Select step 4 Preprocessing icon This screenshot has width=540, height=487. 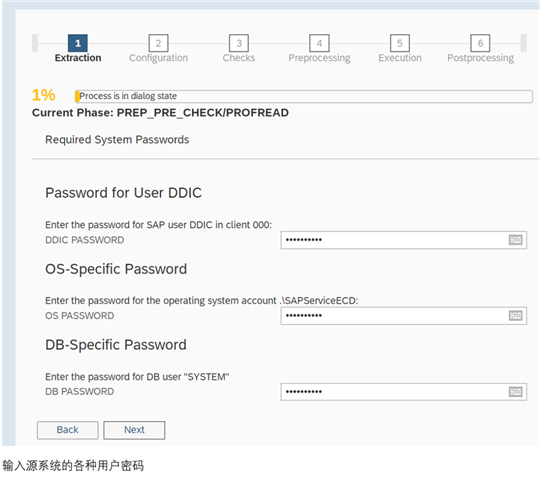319,43
